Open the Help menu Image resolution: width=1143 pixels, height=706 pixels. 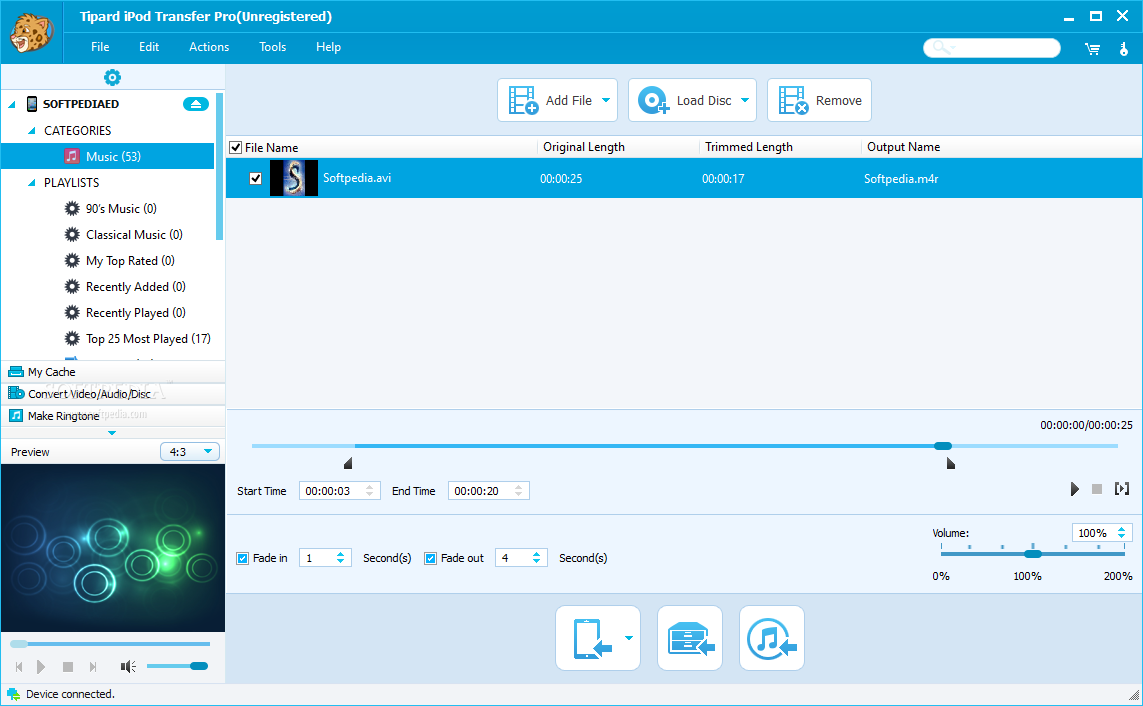pos(328,47)
